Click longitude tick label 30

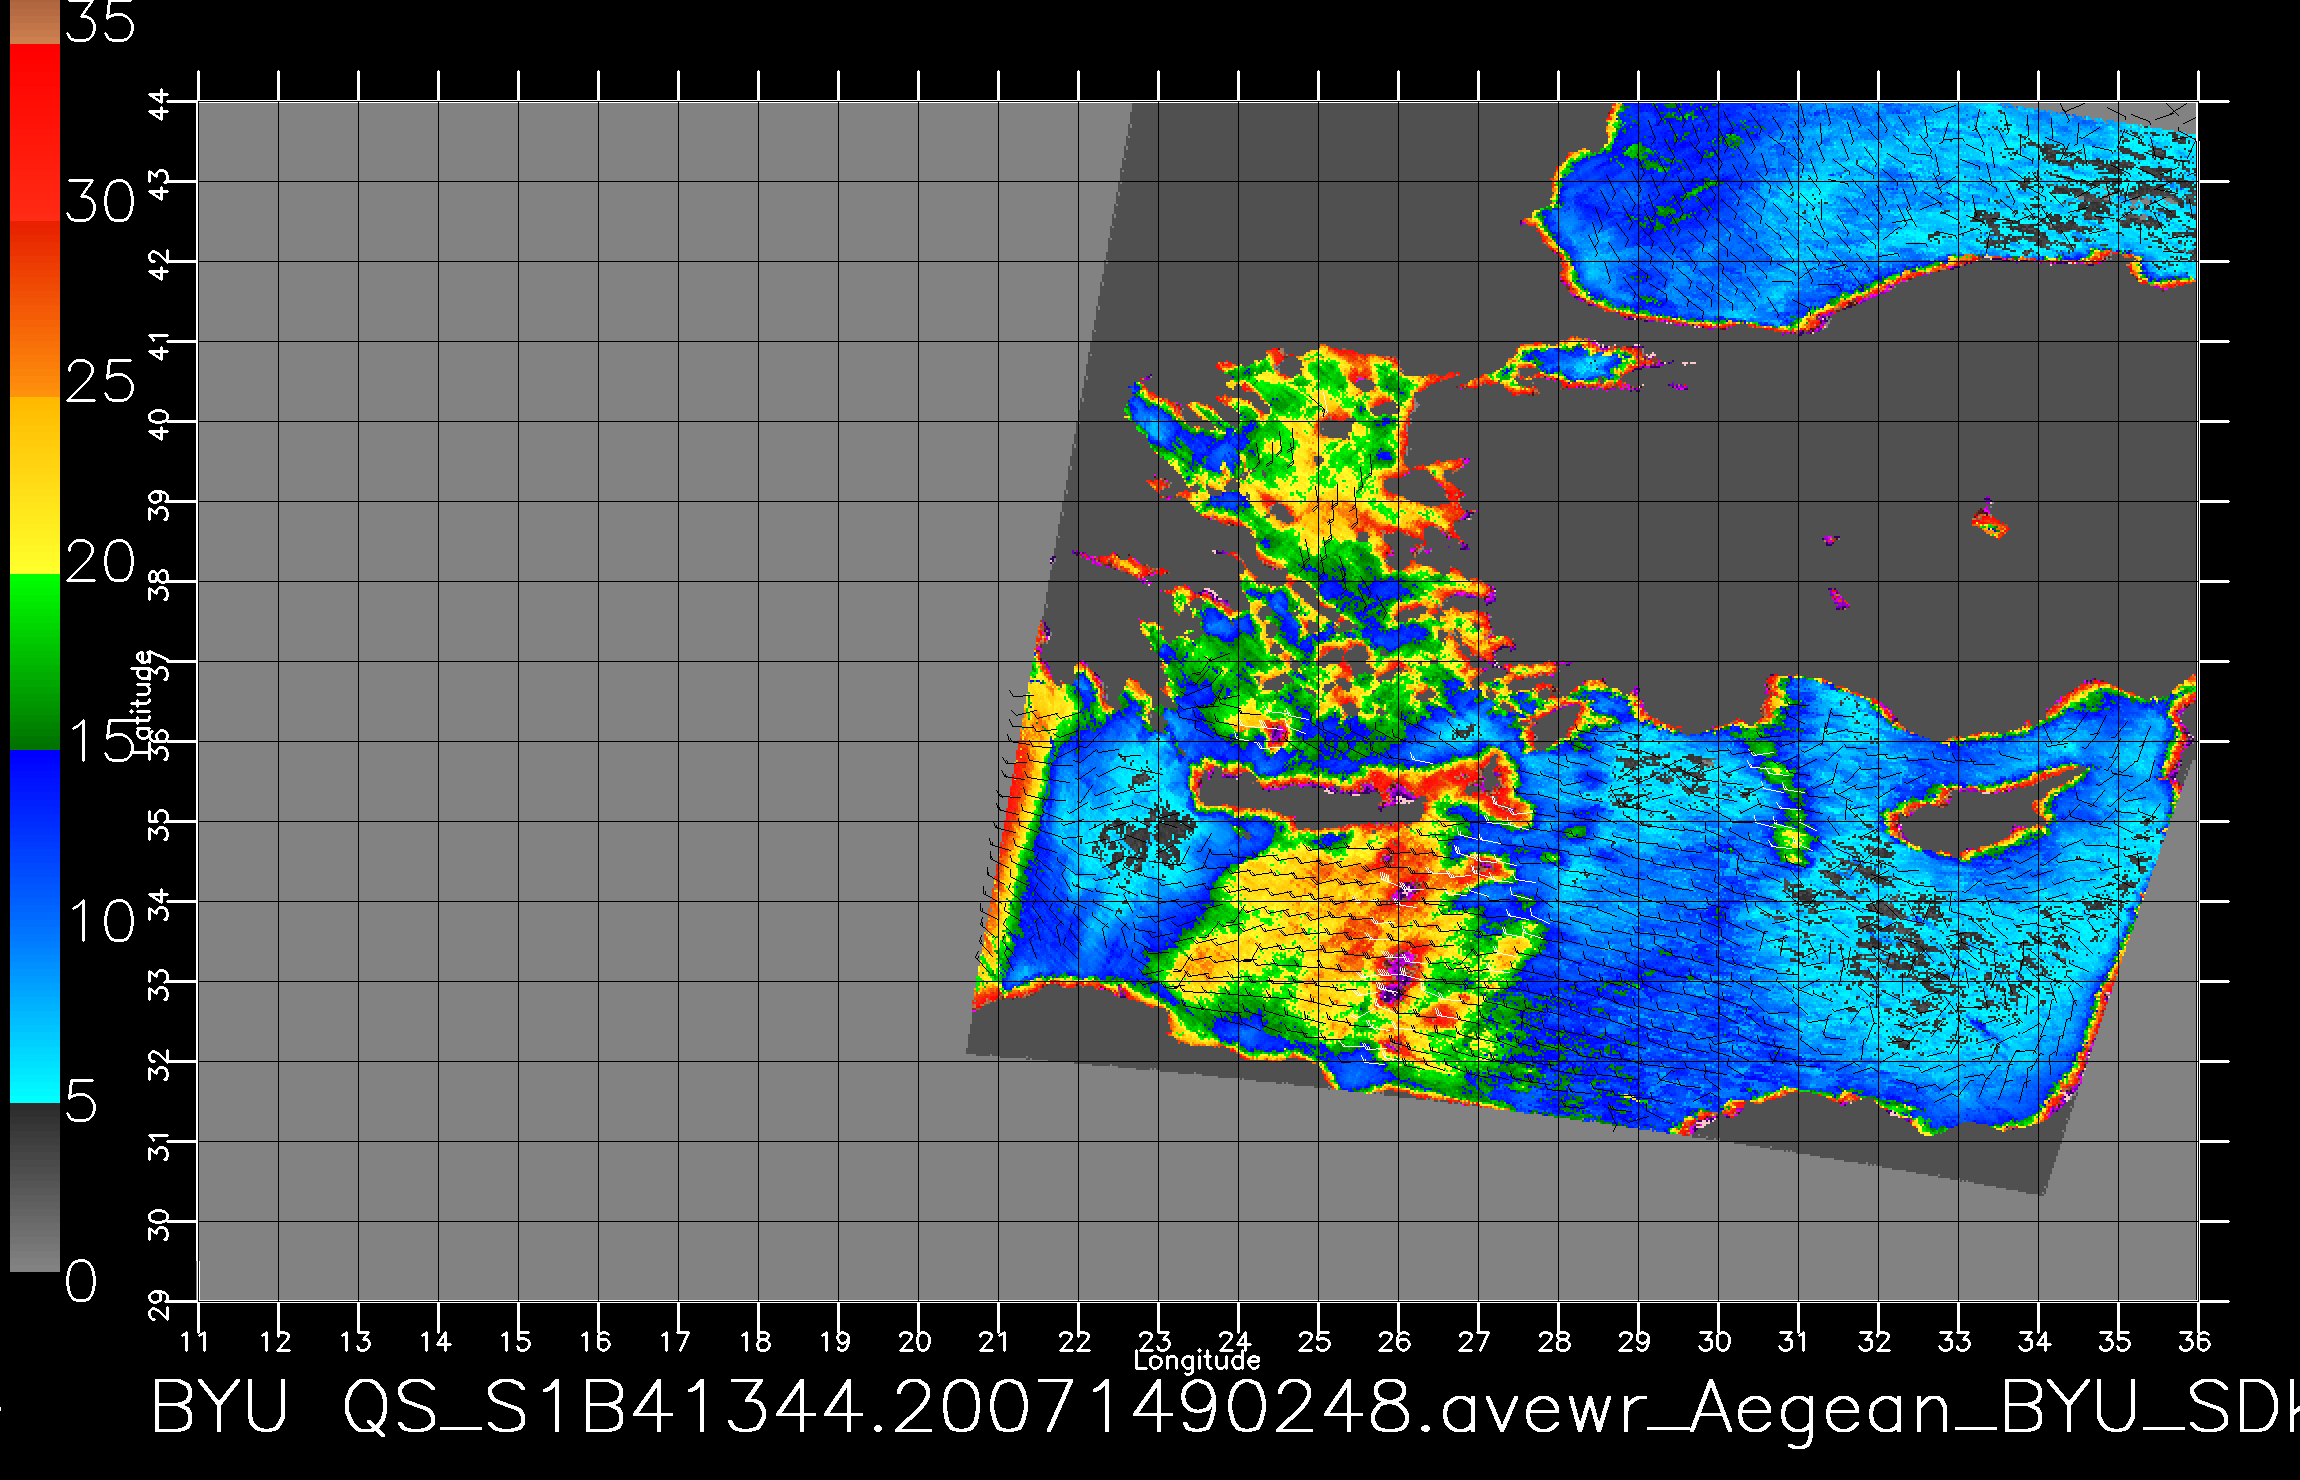1715,1341
